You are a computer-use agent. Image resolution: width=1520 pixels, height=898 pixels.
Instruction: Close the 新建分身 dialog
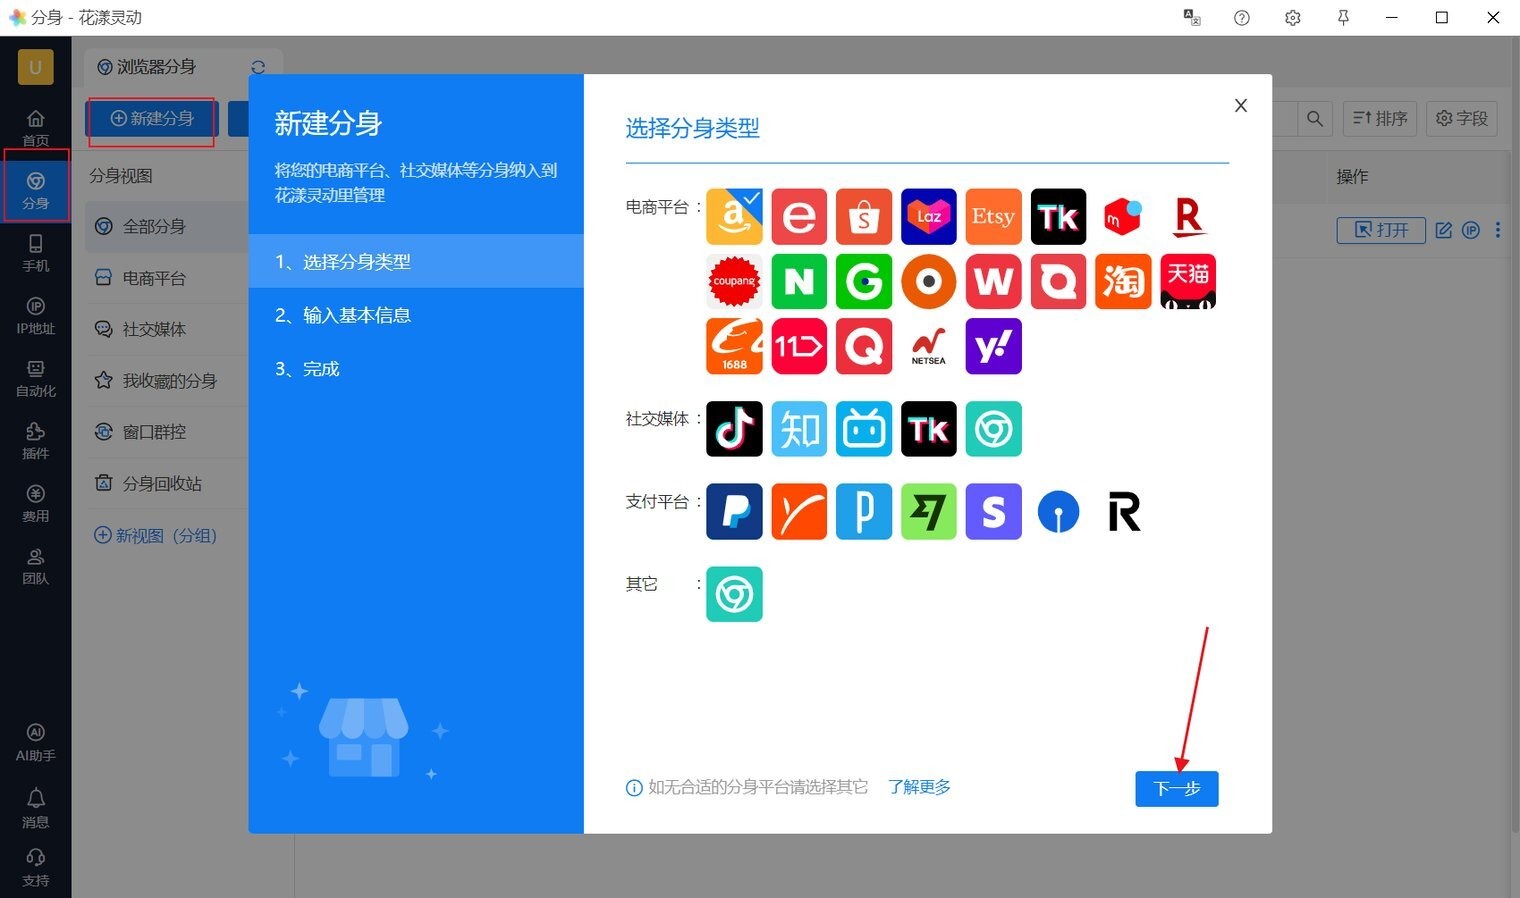(x=1240, y=106)
